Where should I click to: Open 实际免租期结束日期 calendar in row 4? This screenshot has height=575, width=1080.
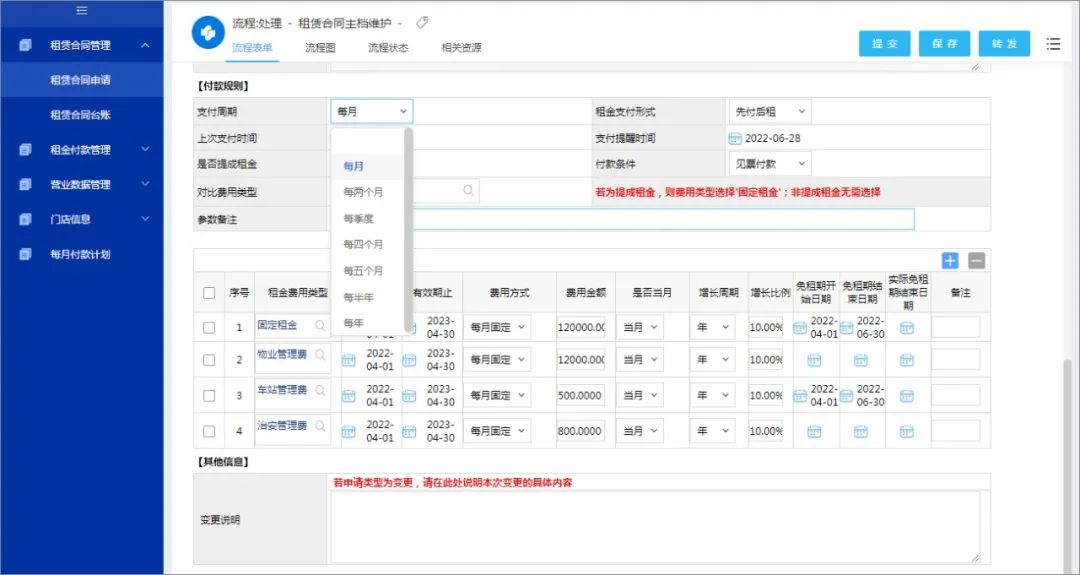pos(906,431)
